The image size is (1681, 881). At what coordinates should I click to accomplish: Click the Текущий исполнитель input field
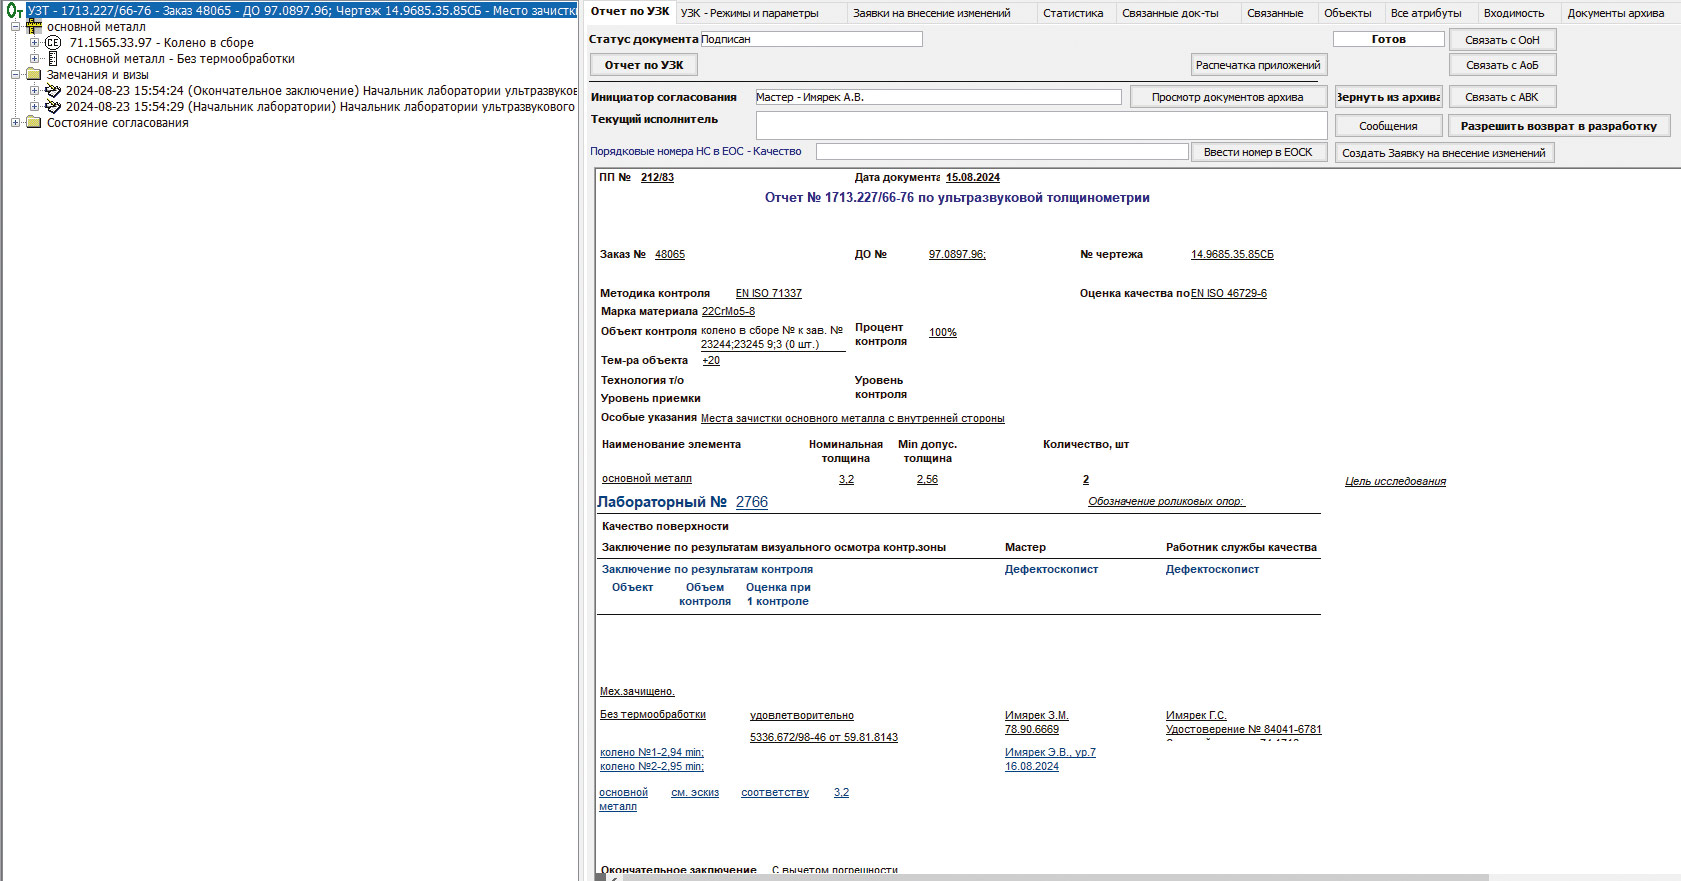pyautogui.click(x=1040, y=125)
